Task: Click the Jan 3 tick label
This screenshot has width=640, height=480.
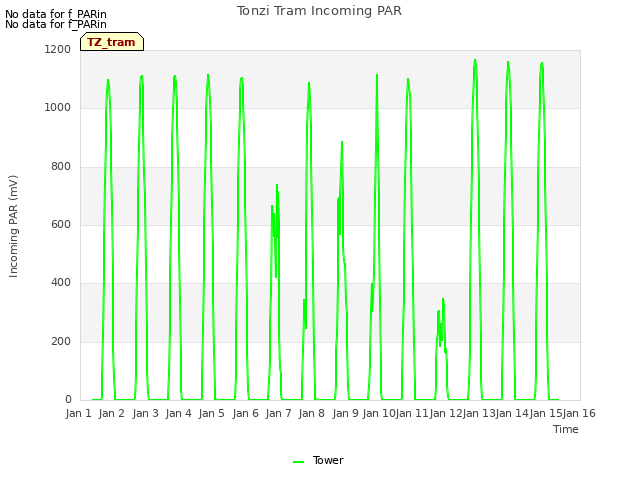Action: [145, 413]
